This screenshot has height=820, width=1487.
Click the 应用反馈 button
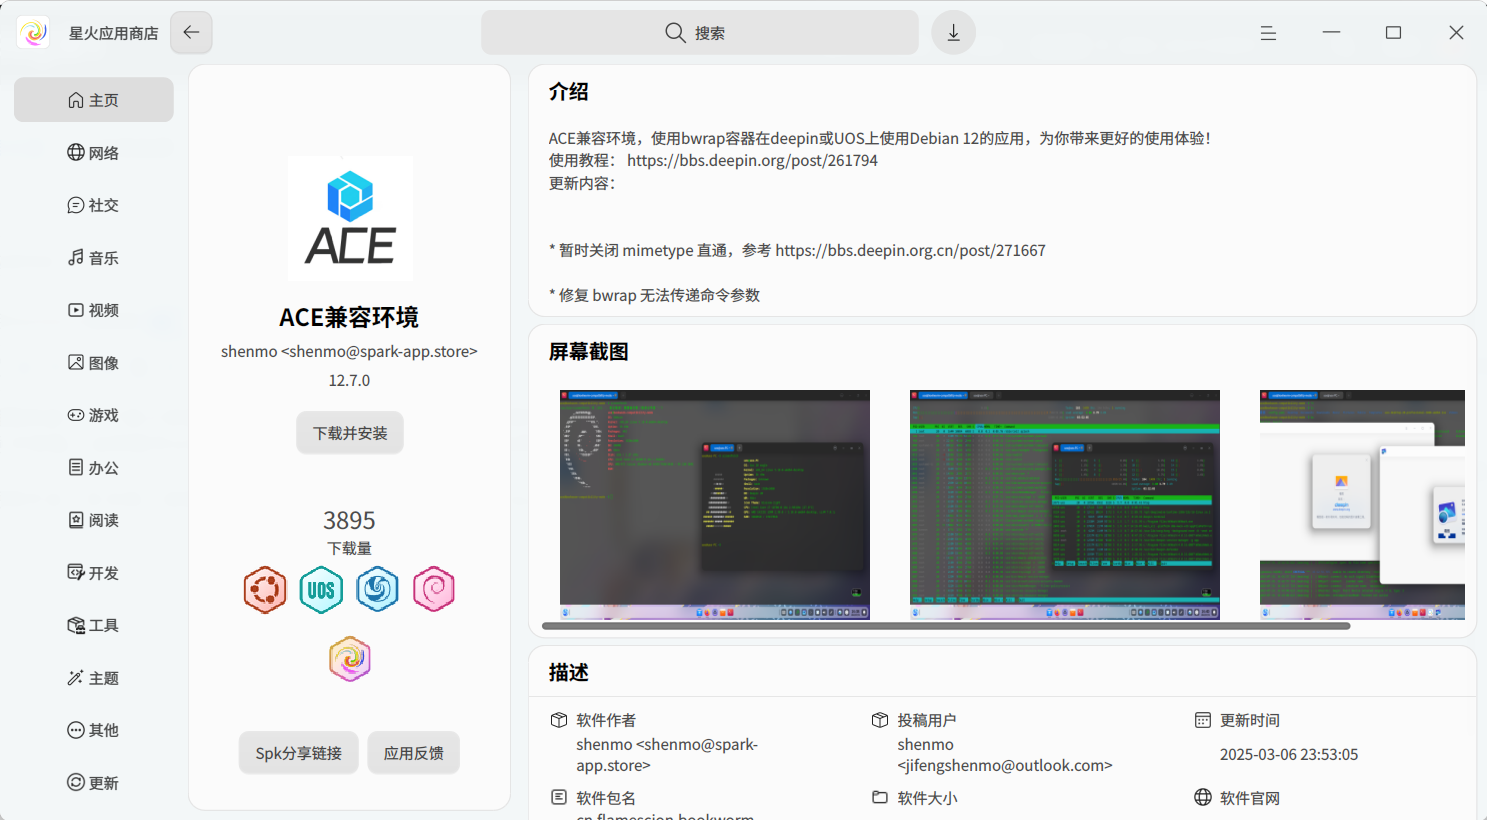click(x=414, y=753)
